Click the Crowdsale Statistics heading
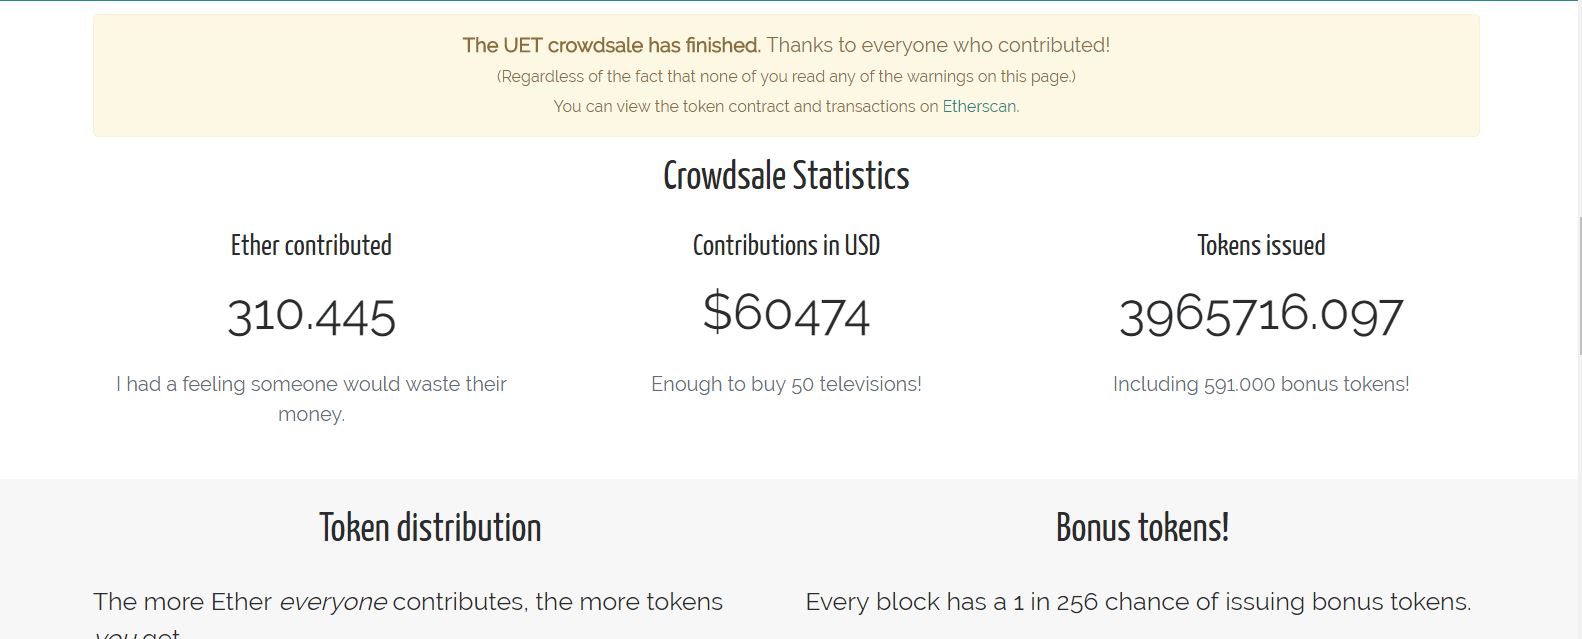 (x=786, y=176)
